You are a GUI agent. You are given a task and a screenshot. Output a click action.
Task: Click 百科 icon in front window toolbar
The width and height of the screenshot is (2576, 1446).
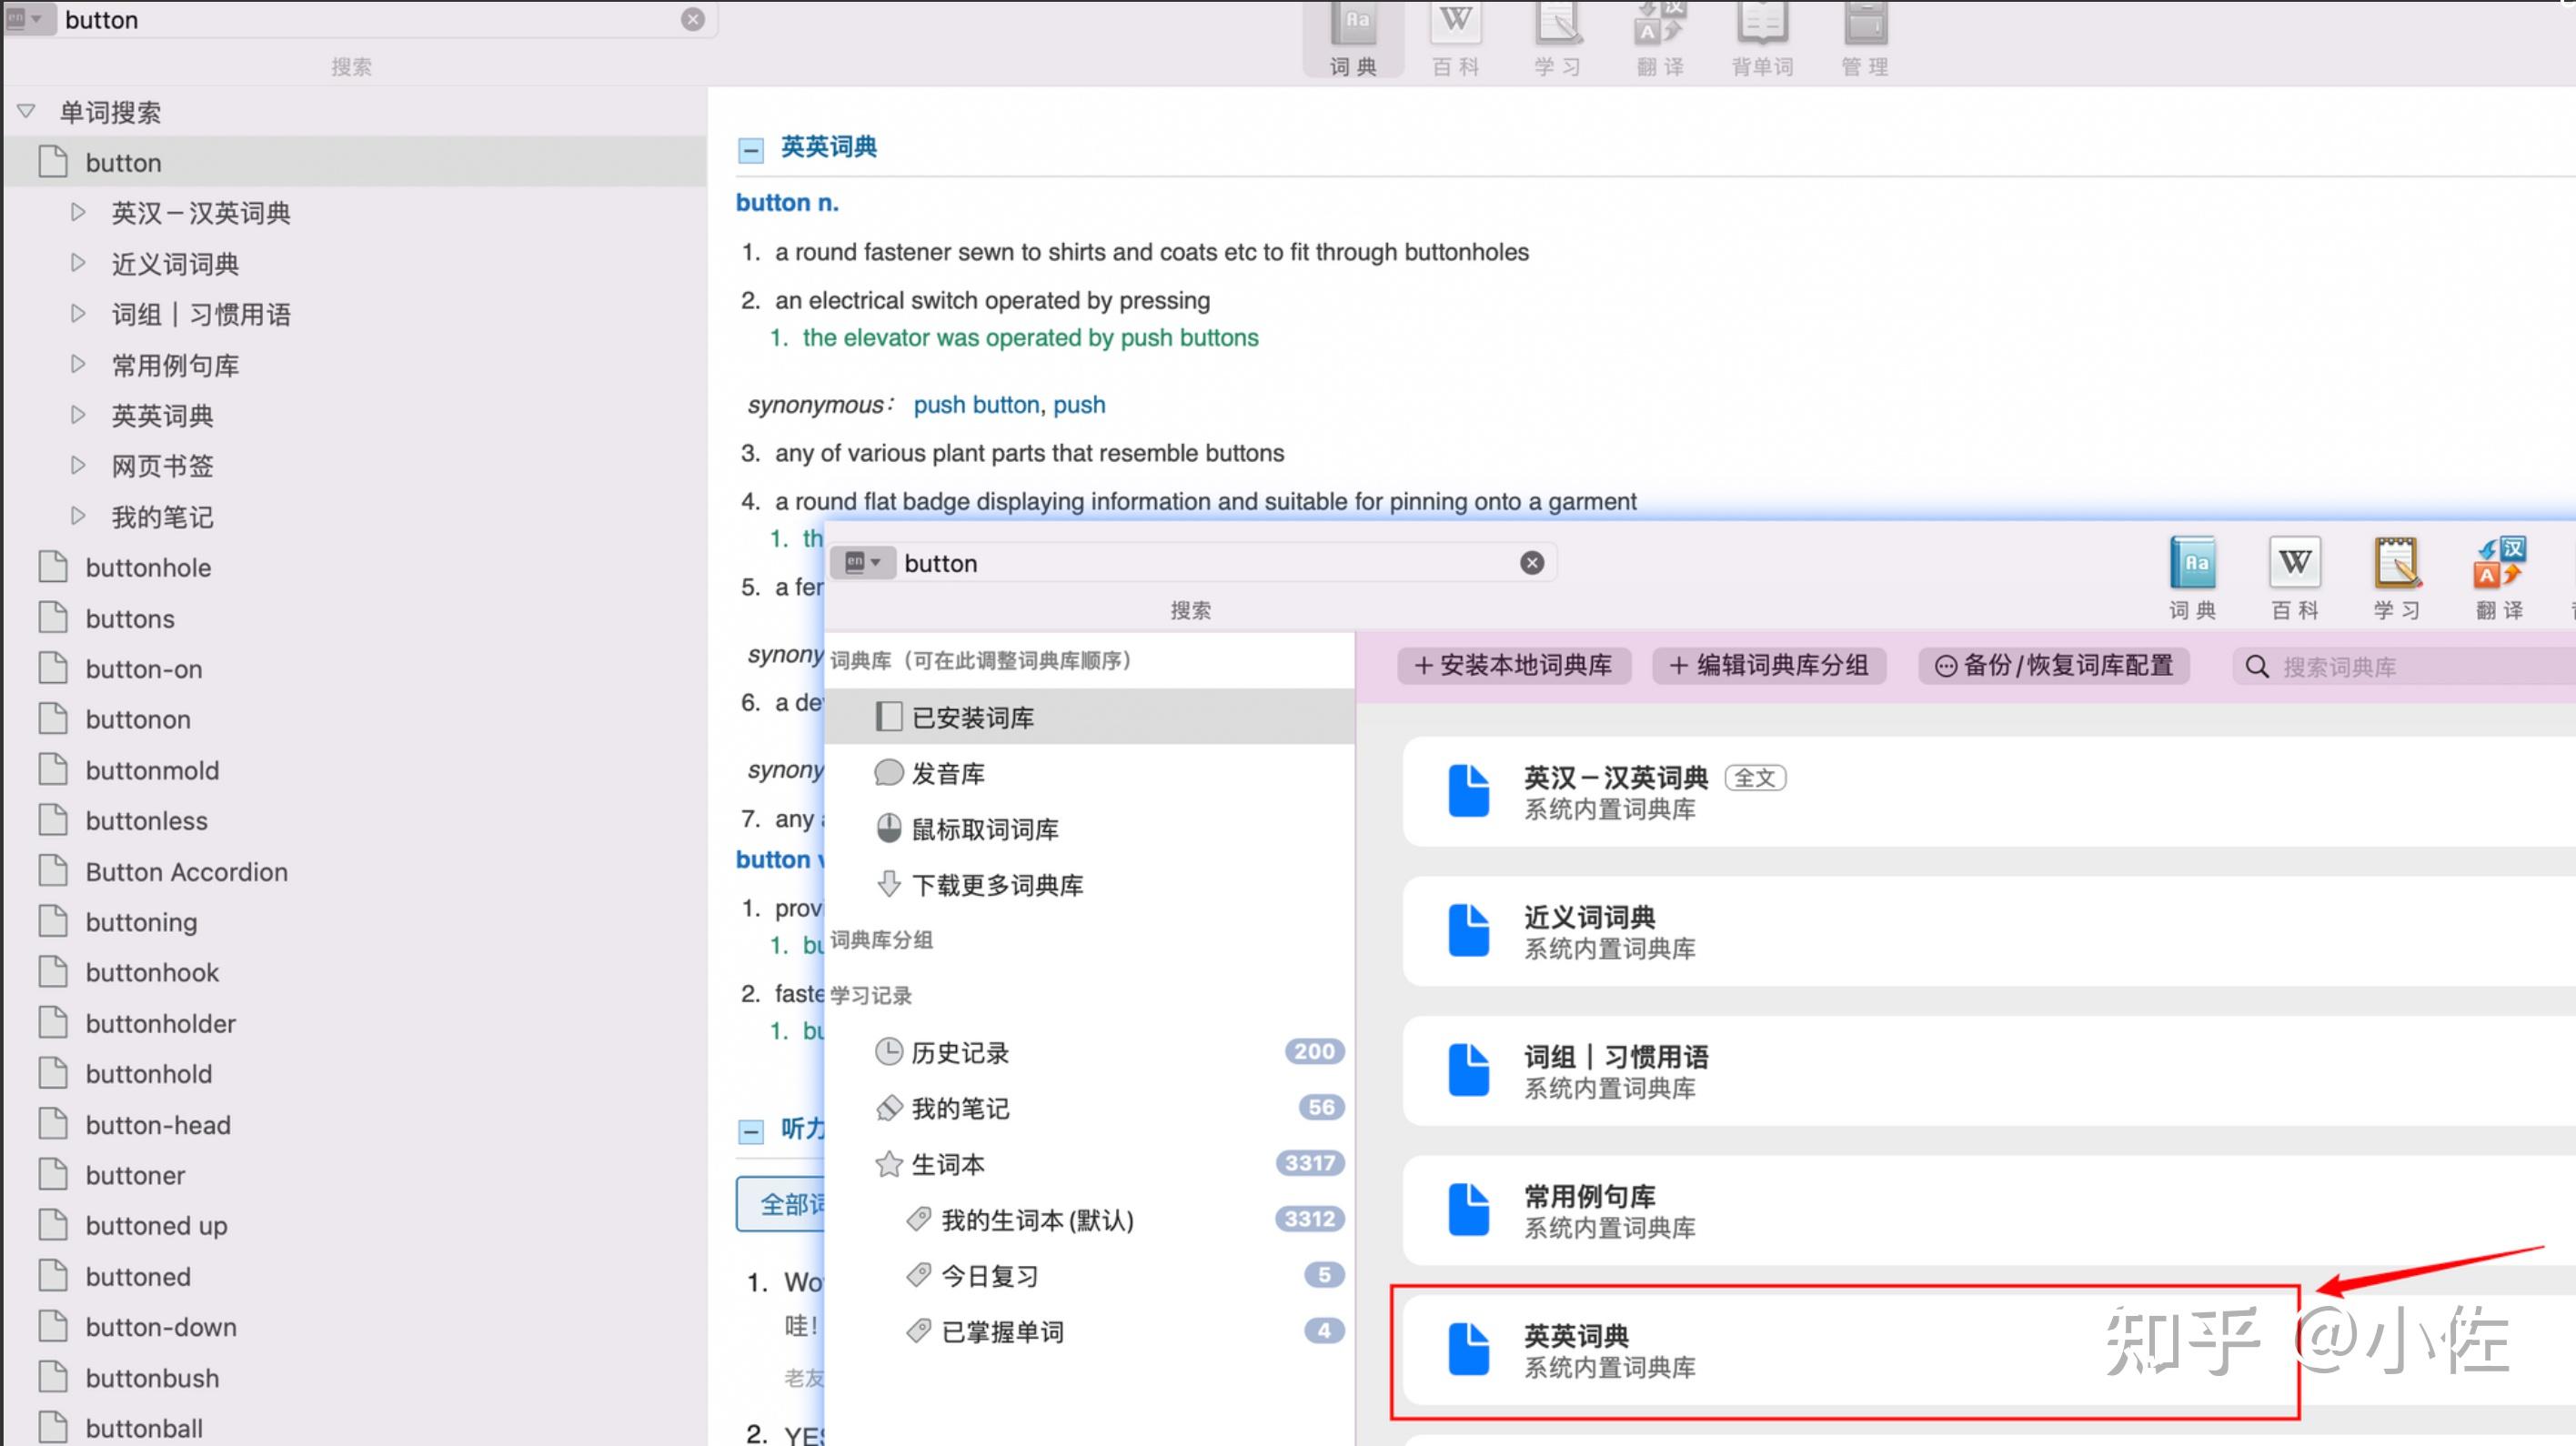(2295, 578)
